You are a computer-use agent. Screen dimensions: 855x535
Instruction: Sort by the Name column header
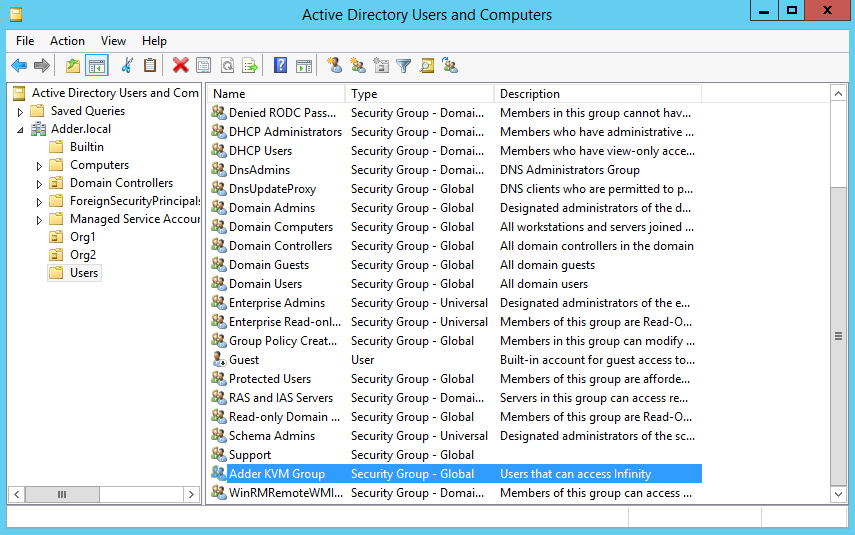pos(276,94)
